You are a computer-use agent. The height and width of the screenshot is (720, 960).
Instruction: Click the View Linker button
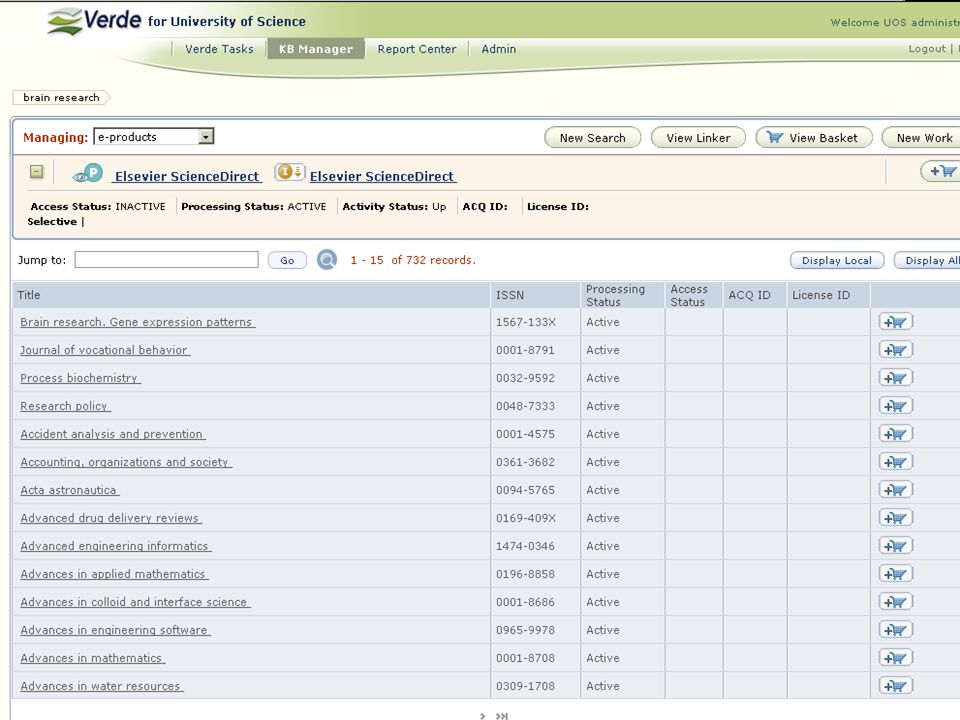699,138
